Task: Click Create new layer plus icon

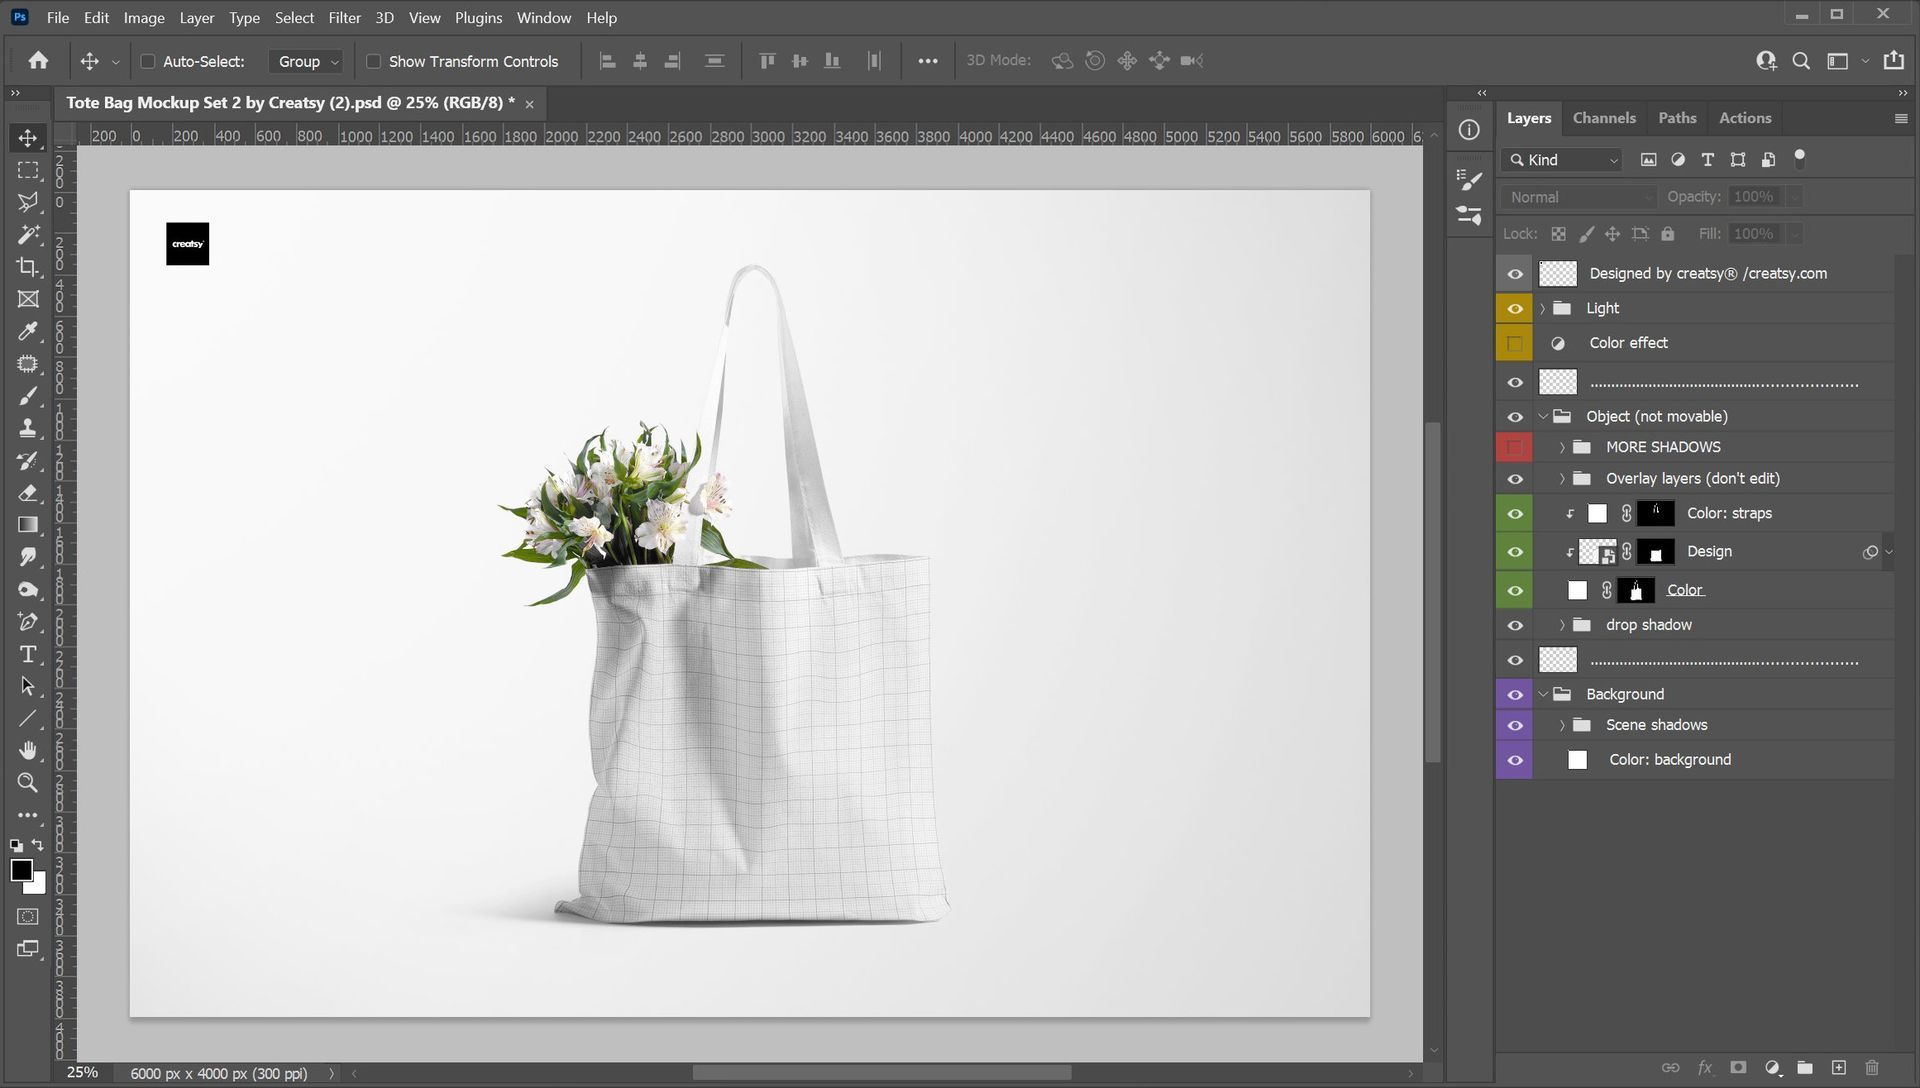Action: tap(1838, 1068)
